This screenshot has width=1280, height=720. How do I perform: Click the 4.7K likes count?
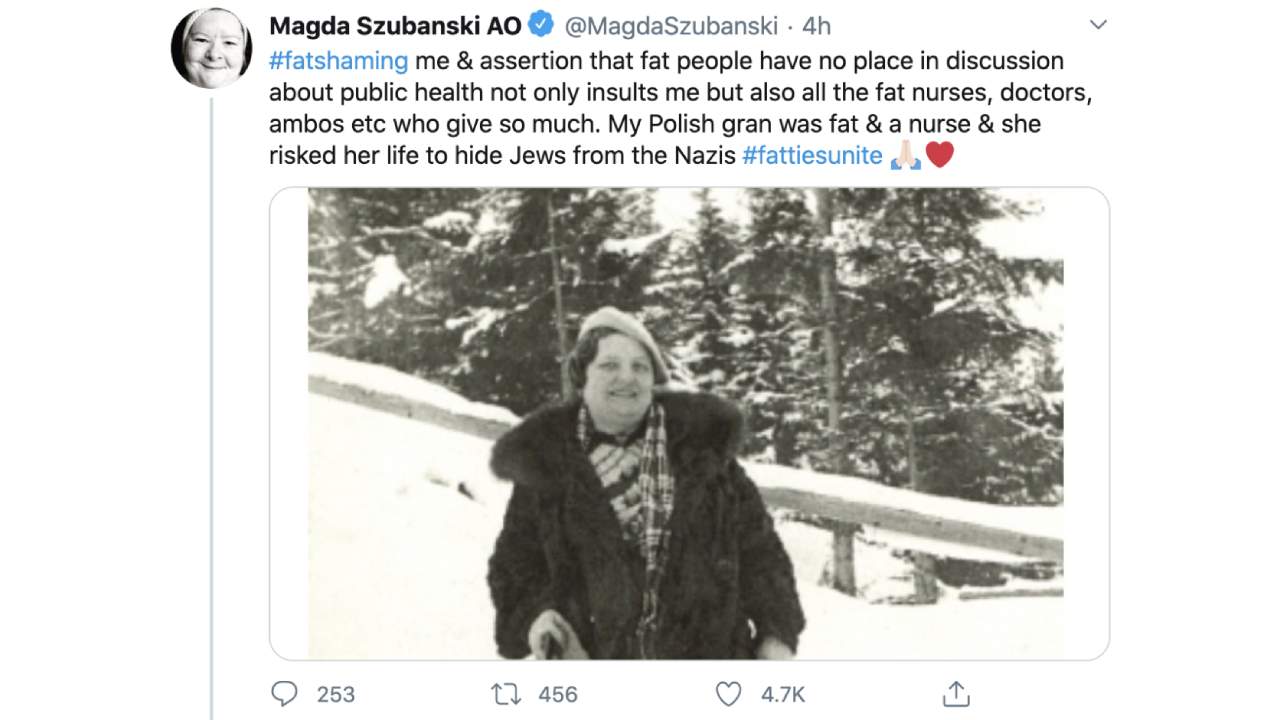tap(781, 694)
